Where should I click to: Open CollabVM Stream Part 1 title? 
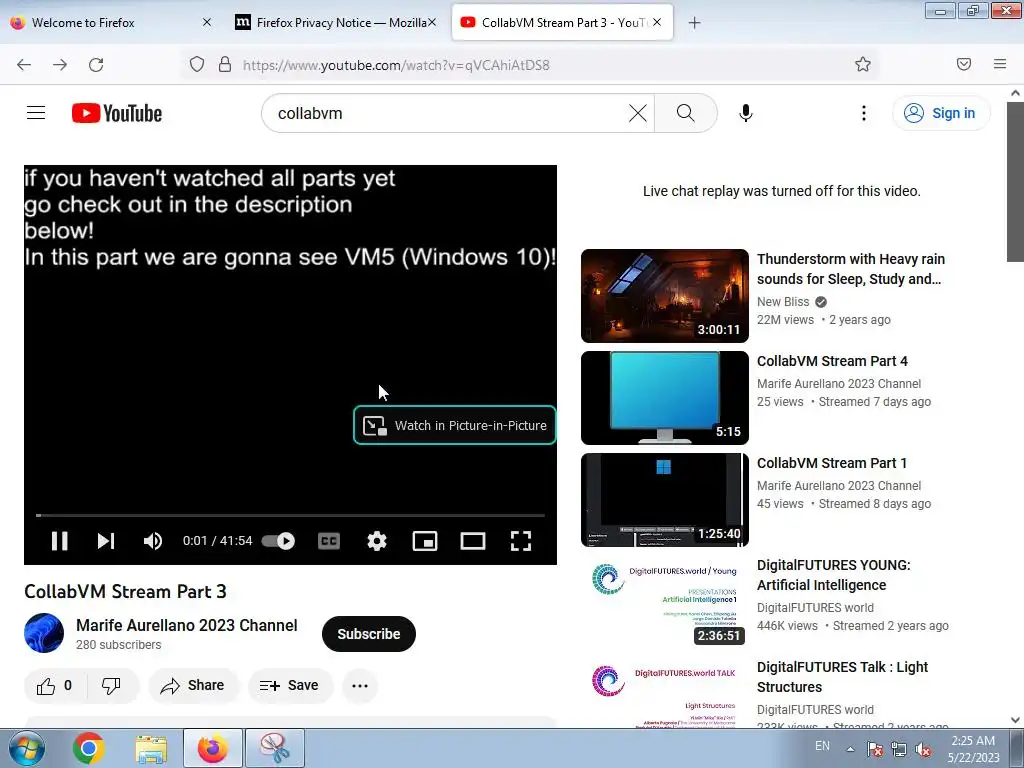pyautogui.click(x=832, y=463)
